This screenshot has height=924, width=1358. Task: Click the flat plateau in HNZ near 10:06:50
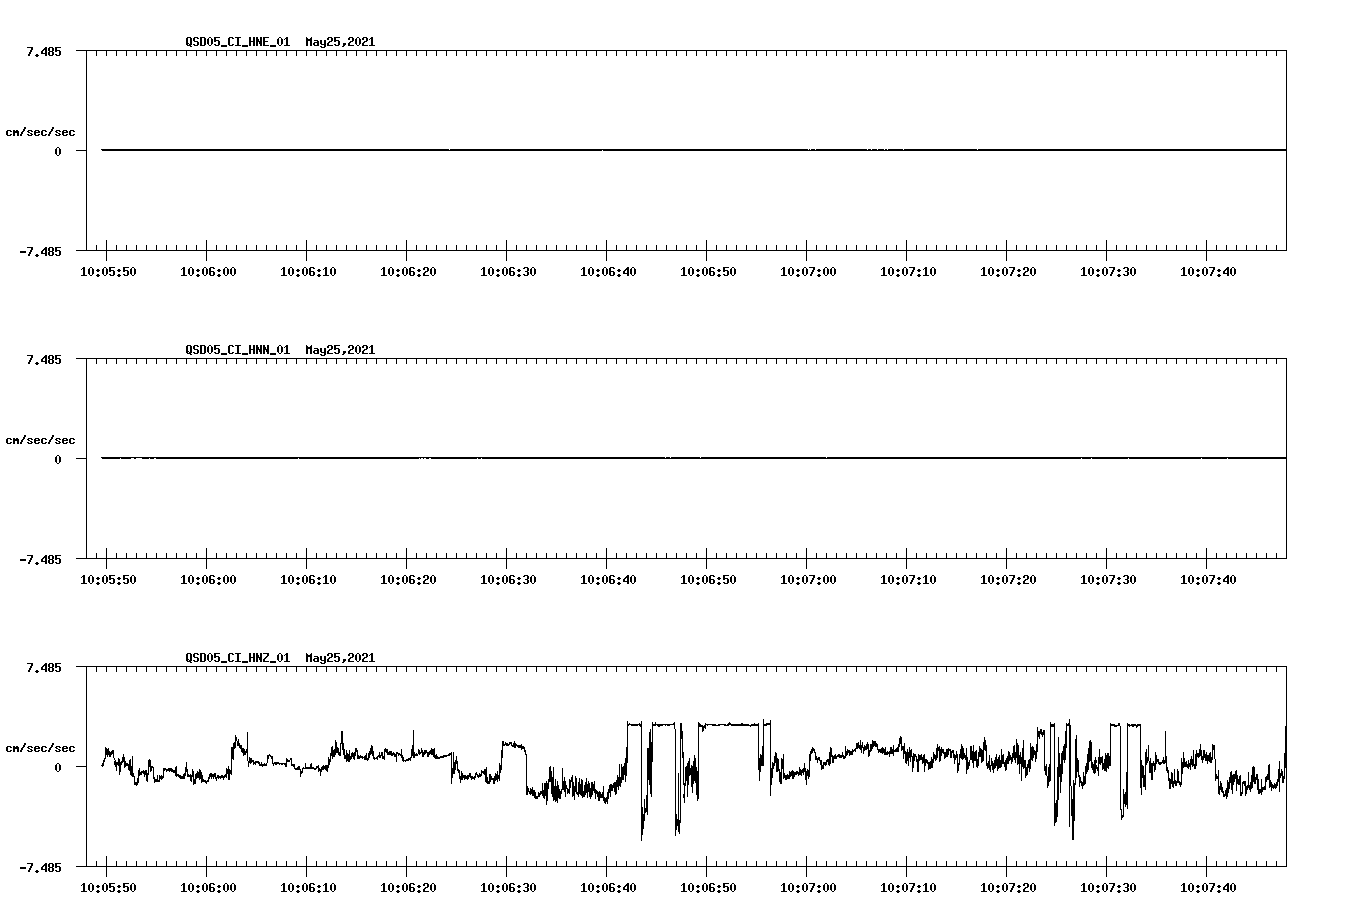tap(725, 722)
